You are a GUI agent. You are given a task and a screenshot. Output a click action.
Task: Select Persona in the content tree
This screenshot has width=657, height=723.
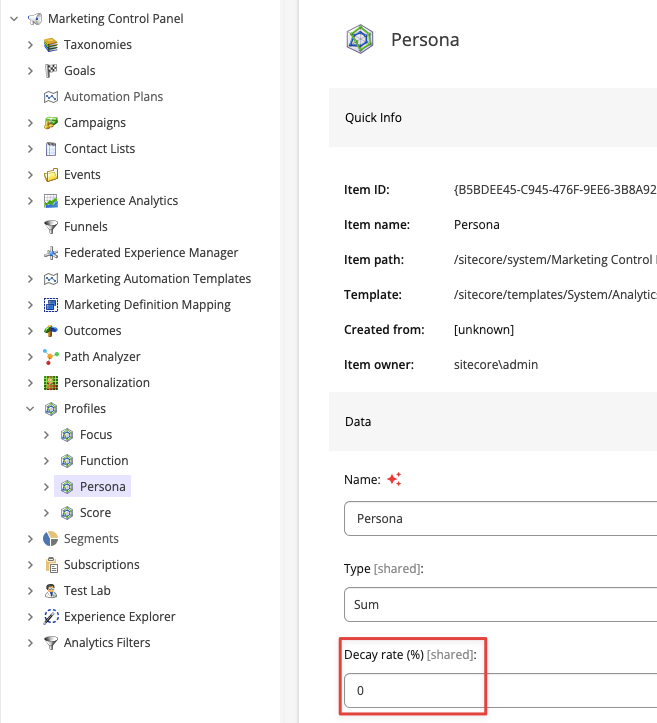(x=93, y=486)
